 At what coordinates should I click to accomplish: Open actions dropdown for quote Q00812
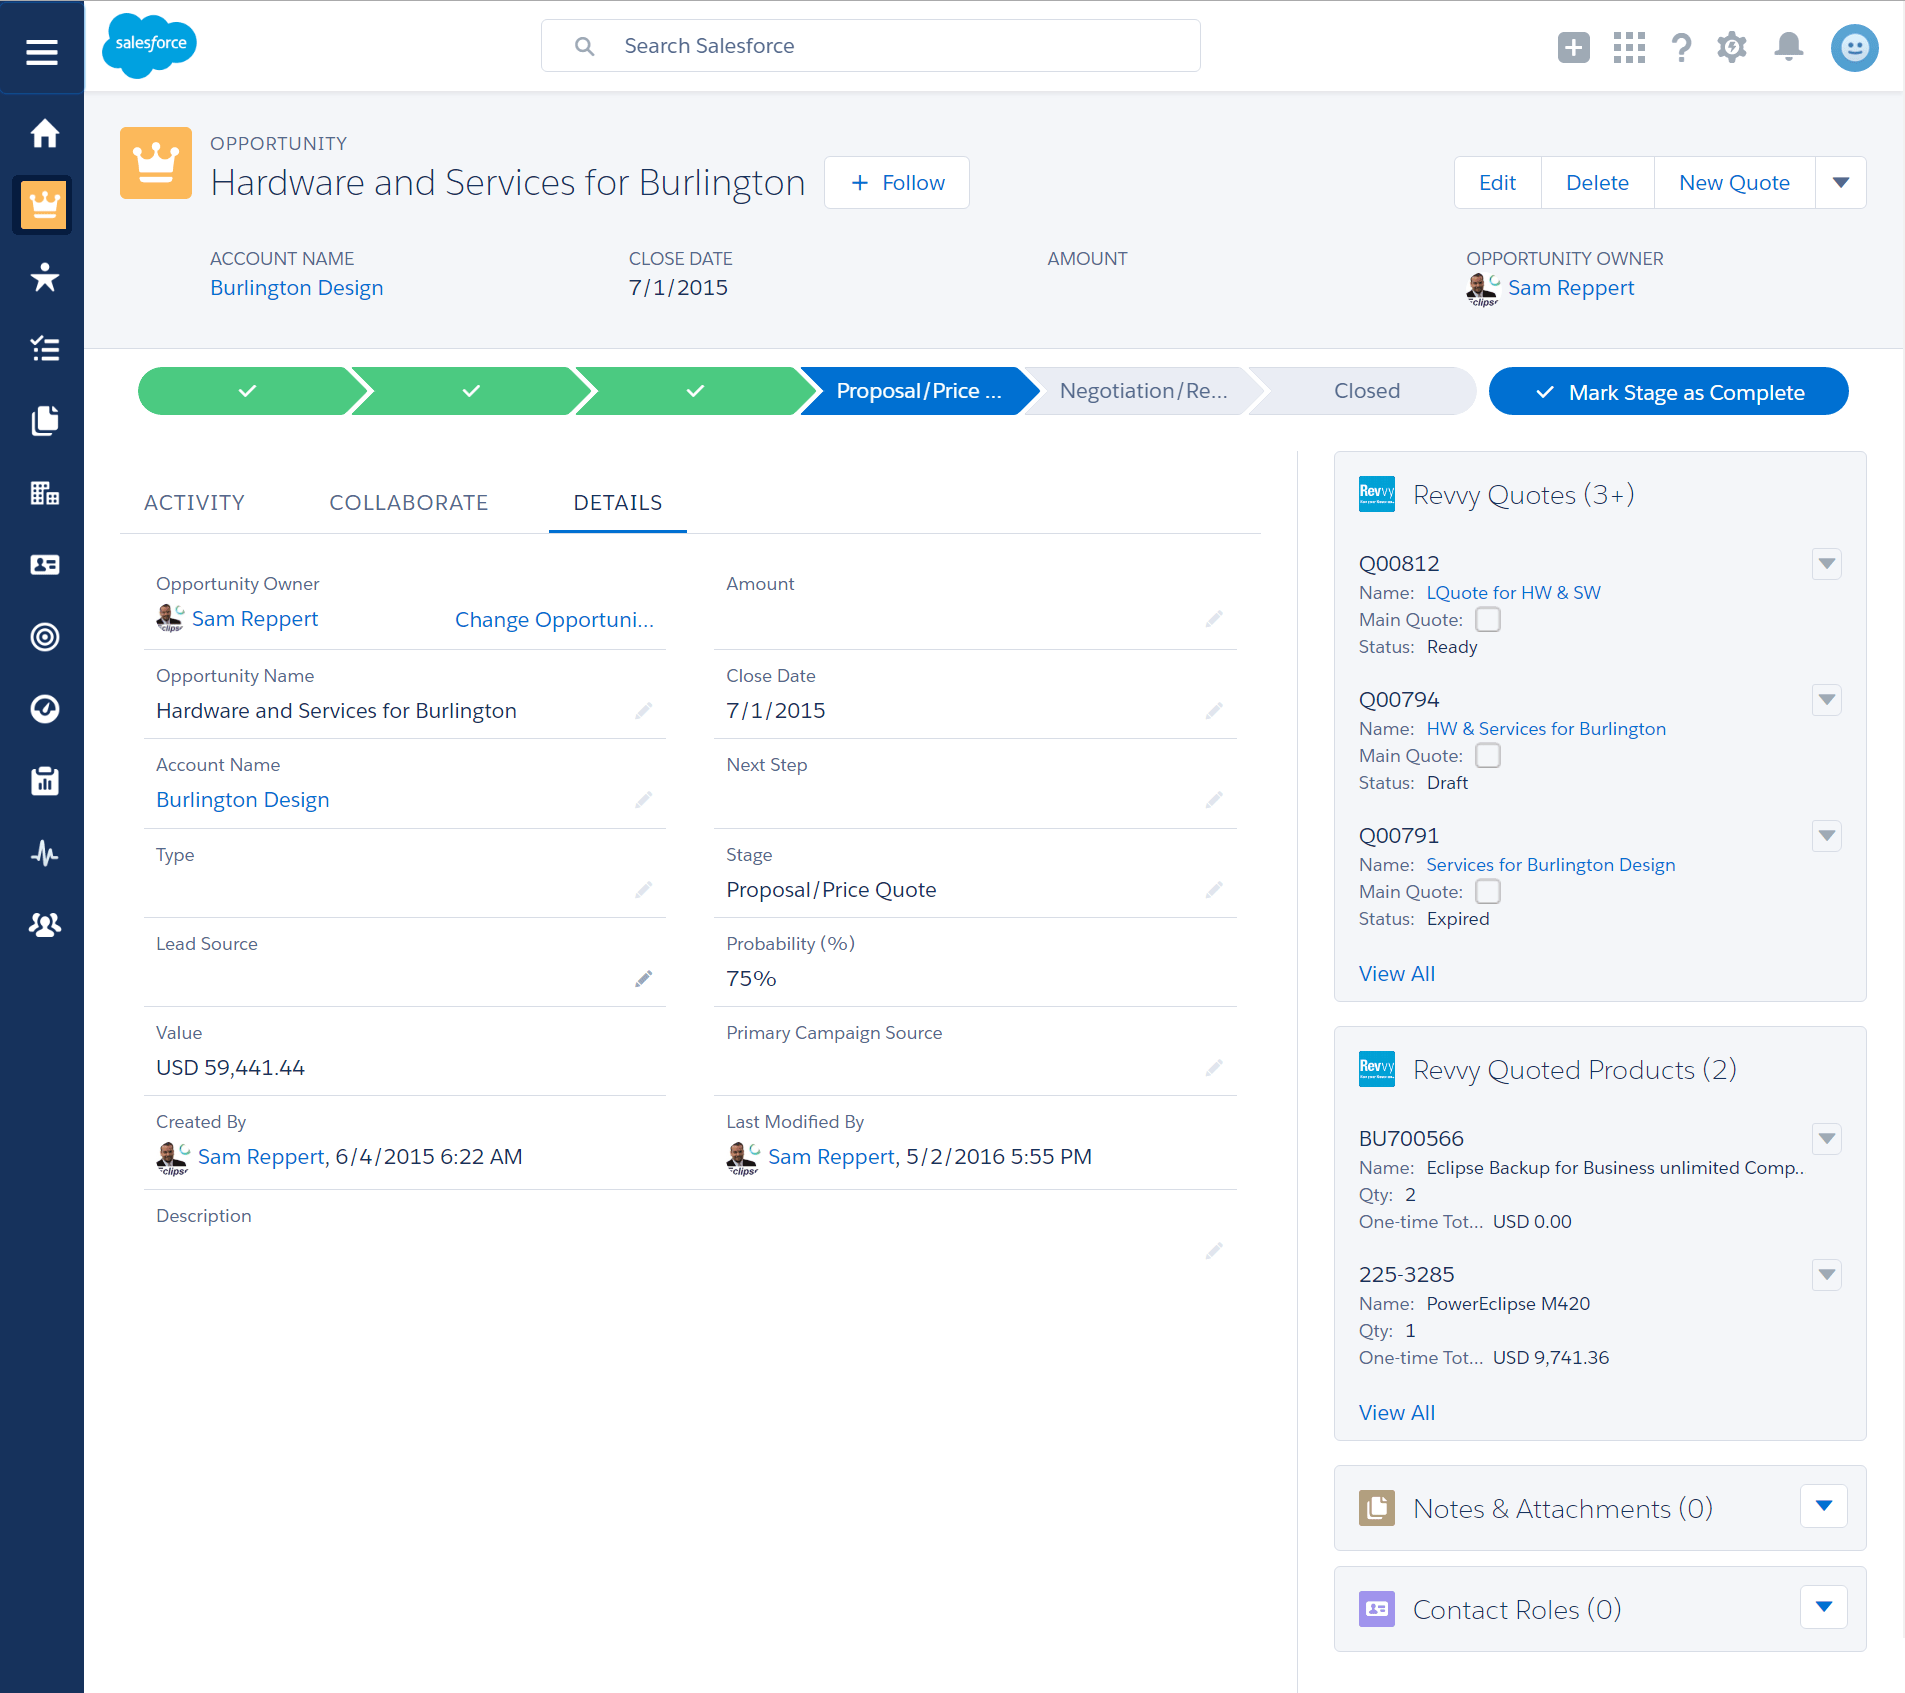1827,564
